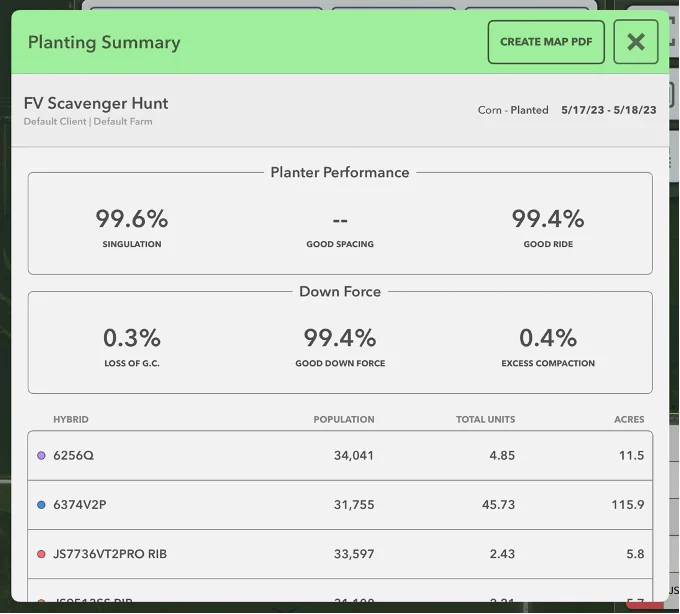
Task: Click the HYBRID column header
Action: [71, 419]
